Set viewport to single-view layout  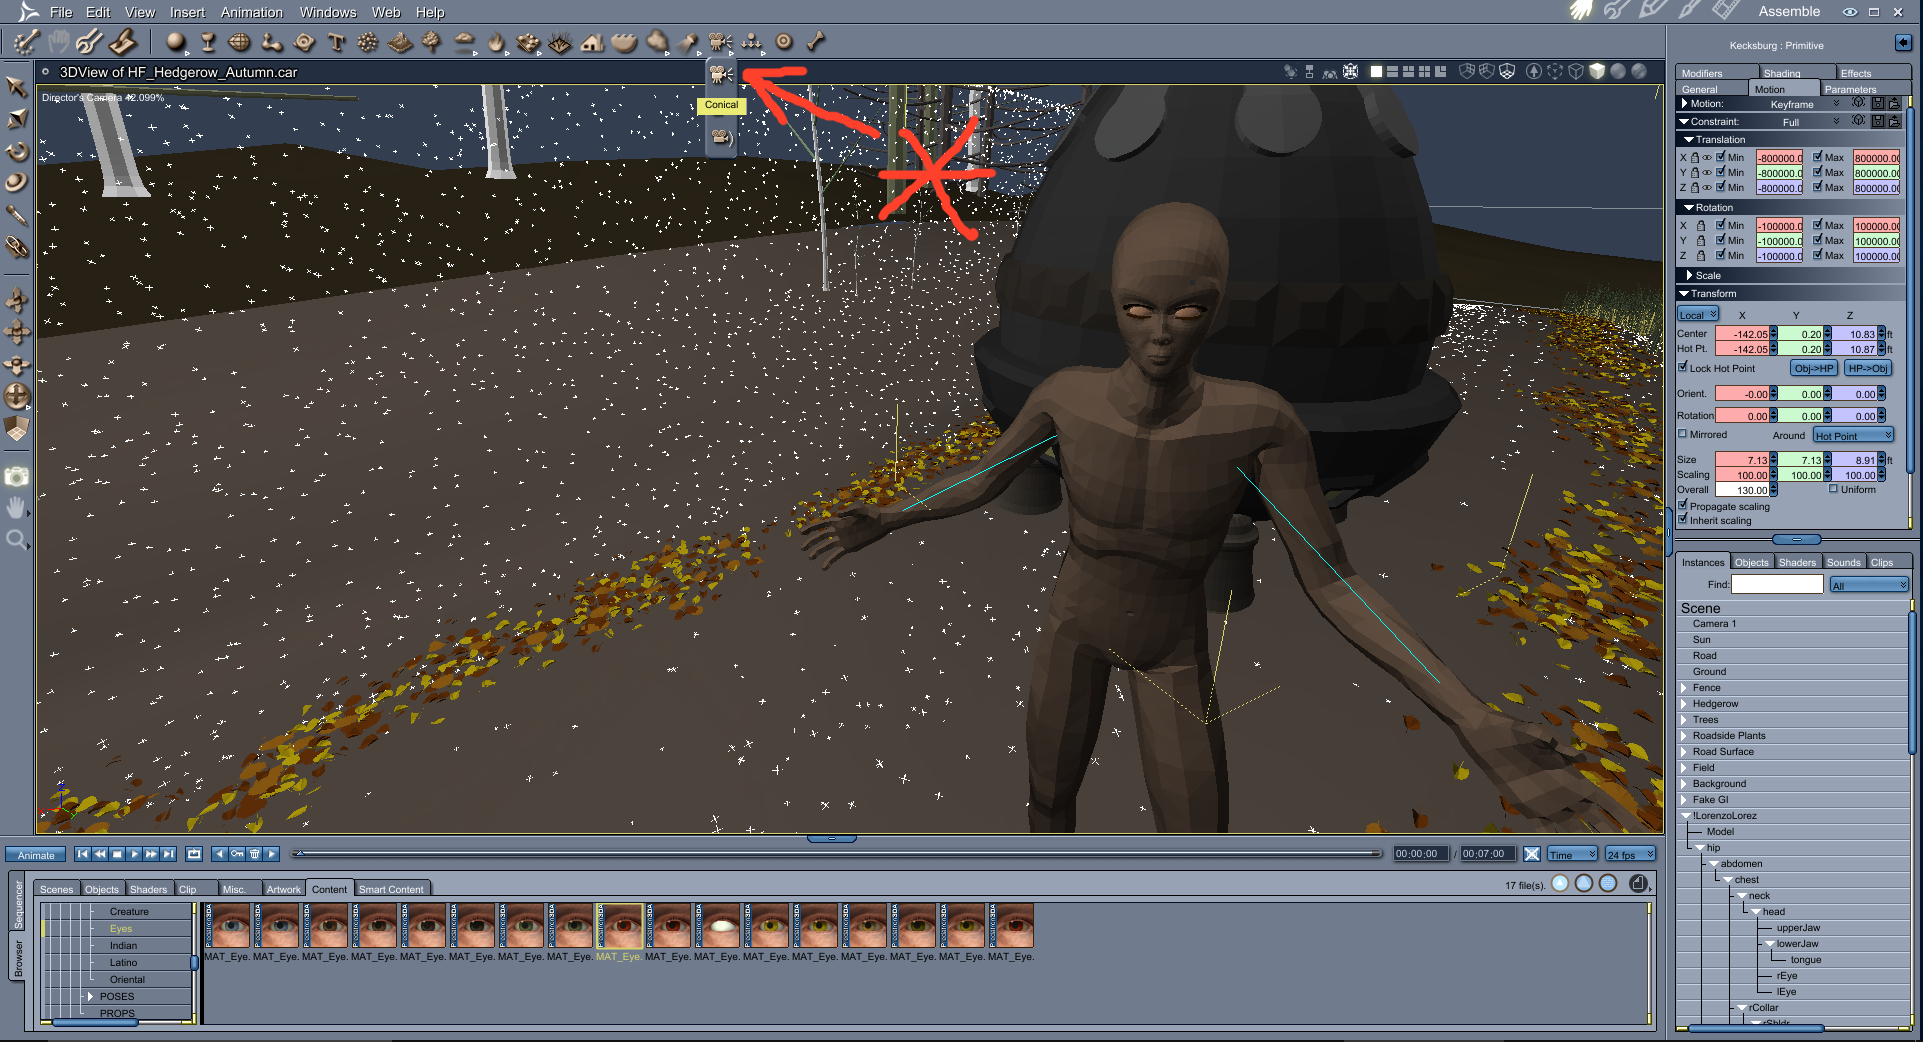click(1376, 71)
